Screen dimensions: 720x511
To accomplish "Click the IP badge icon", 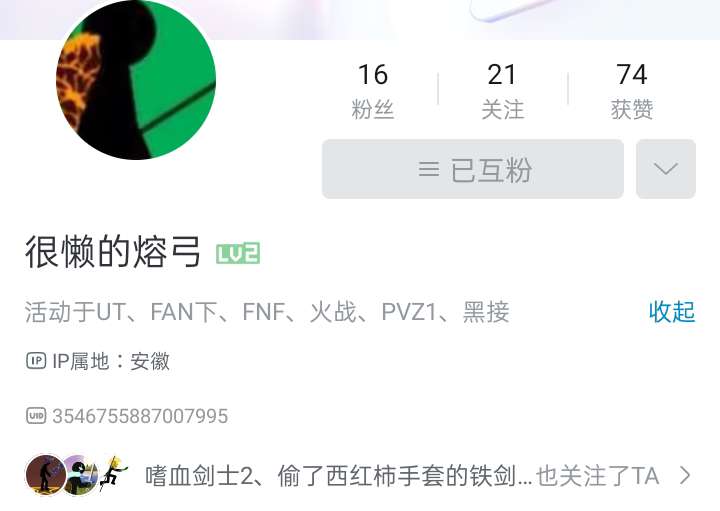I will tap(36, 361).
